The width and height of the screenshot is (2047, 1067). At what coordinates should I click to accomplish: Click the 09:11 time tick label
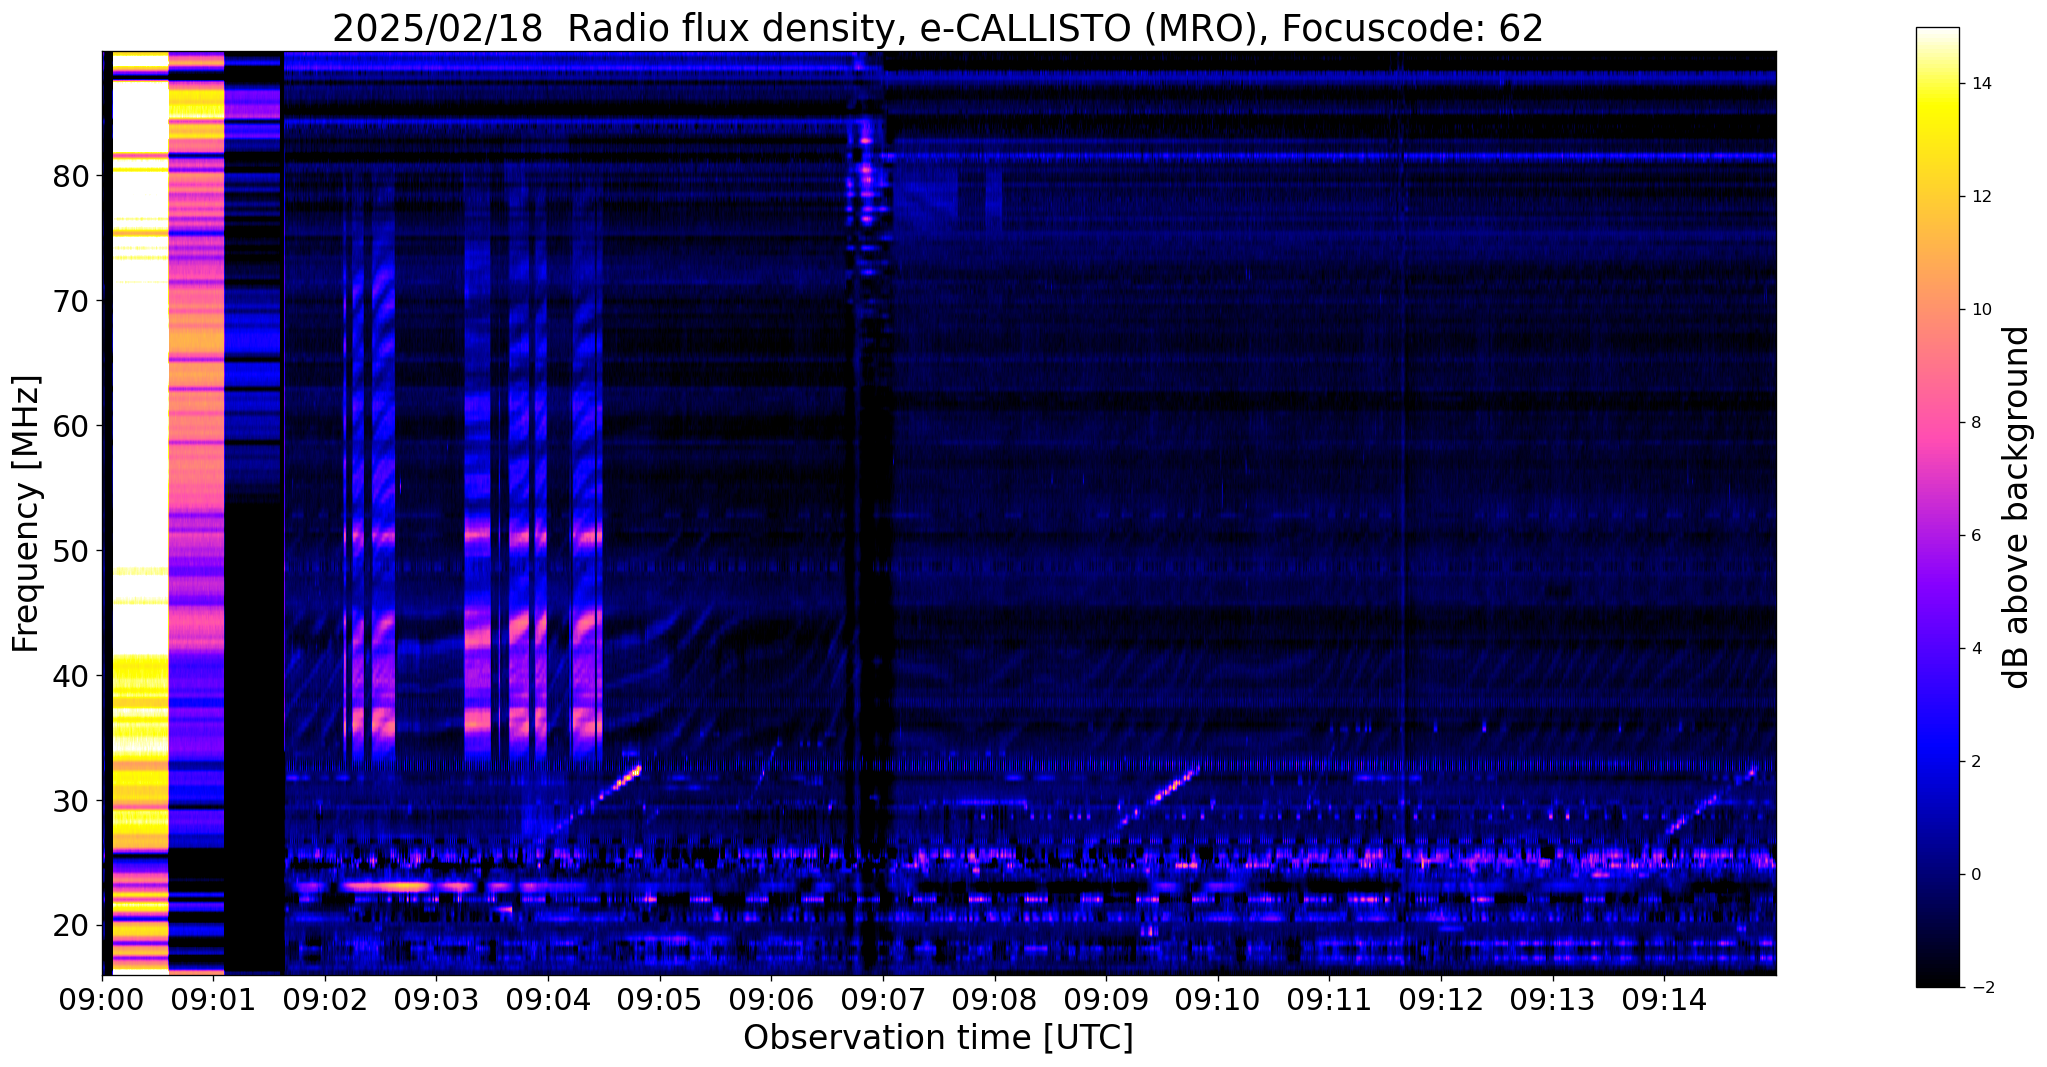(x=1329, y=999)
